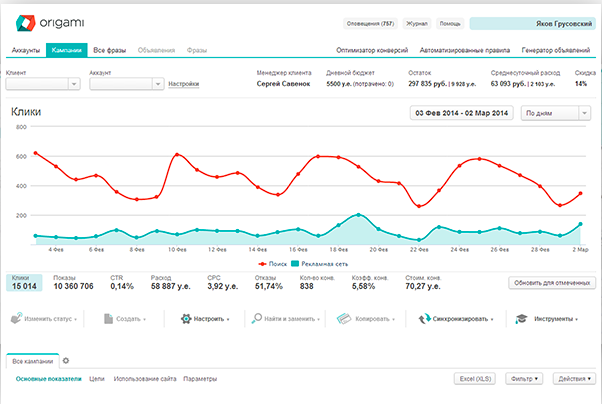Click the Найти и заменить magnifier icon
602x404 pixels.
pyautogui.click(x=258, y=319)
